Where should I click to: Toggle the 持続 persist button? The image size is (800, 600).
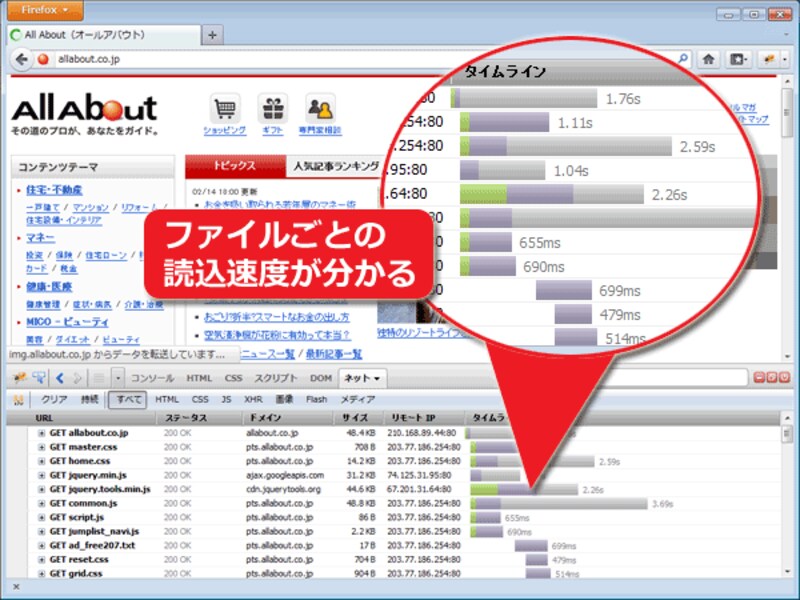(89, 399)
